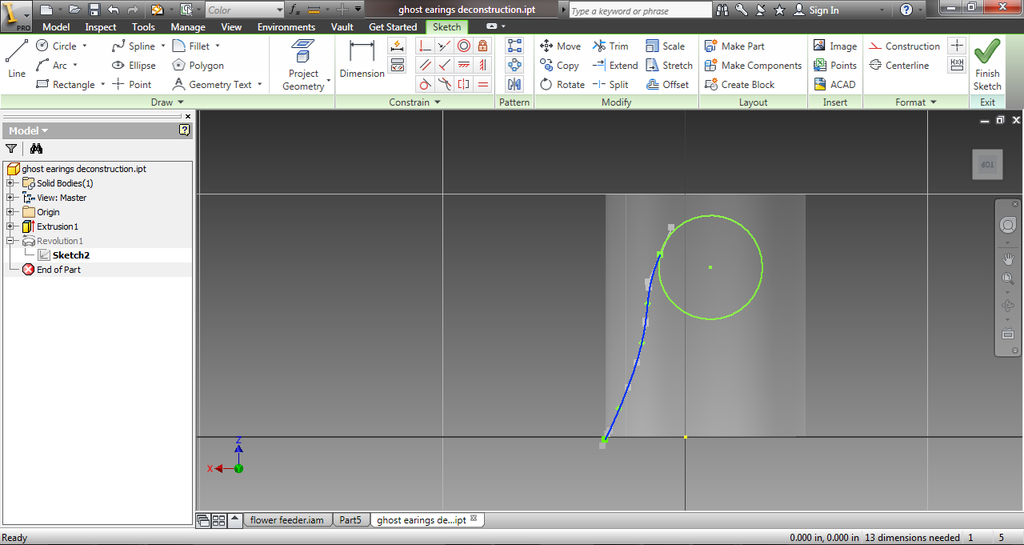Apply the Fix (padlock) constraint

pyautogui.click(x=483, y=46)
